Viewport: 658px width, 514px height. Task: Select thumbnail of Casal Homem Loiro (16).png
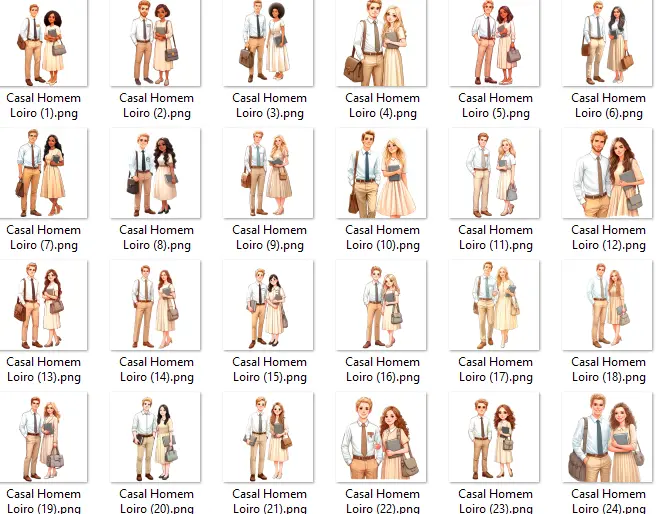[x=381, y=305]
